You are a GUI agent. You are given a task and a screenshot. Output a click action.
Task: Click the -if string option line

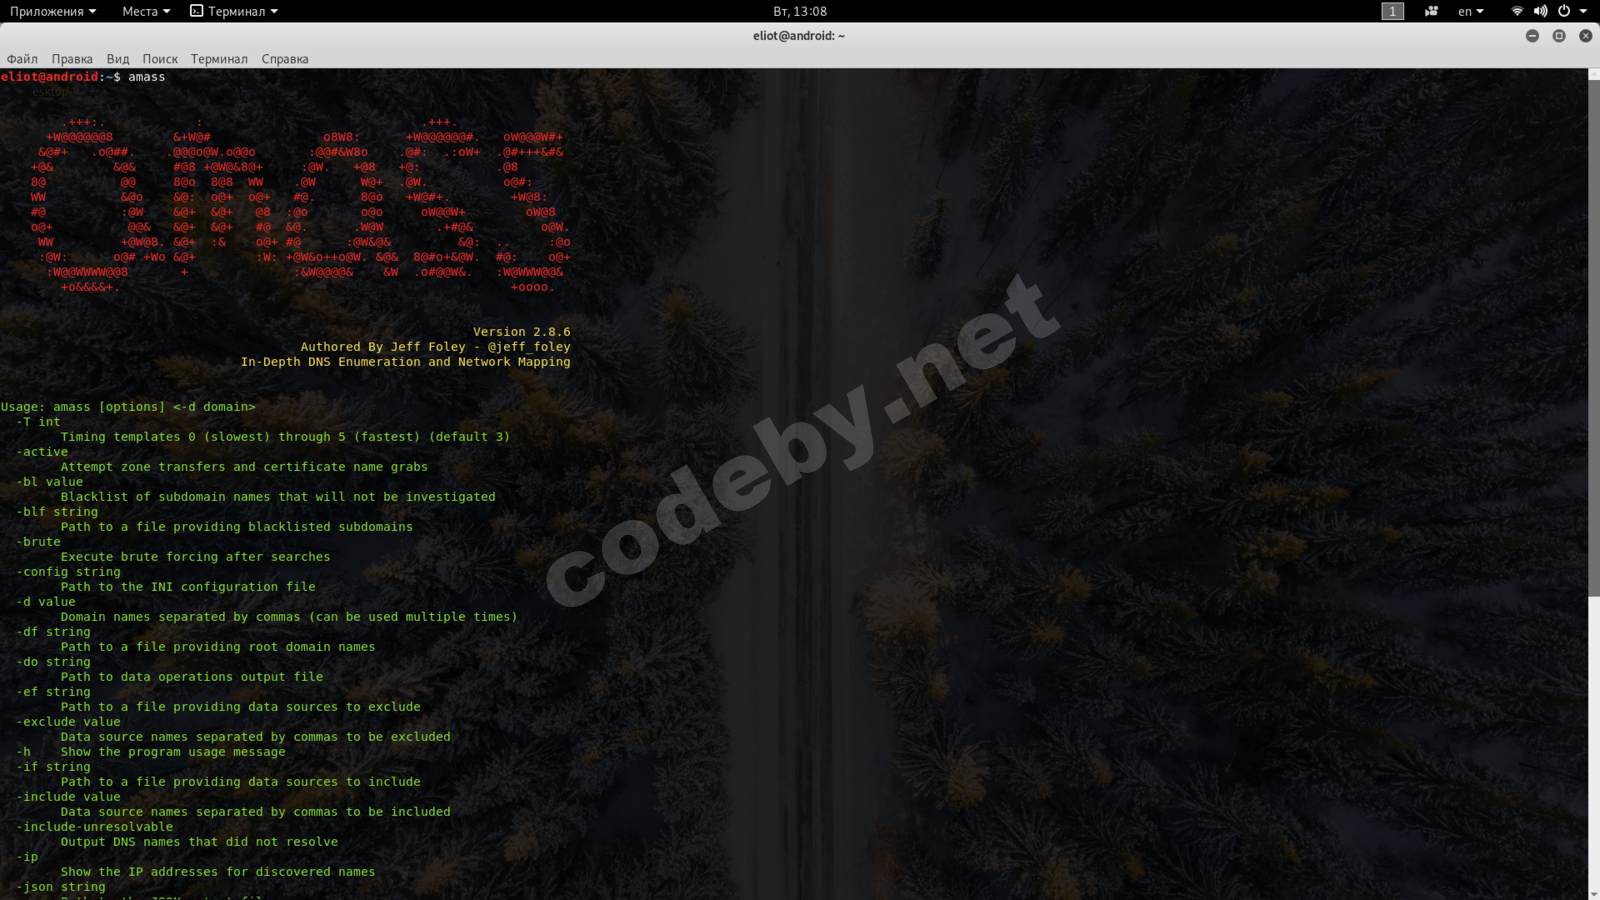[53, 767]
